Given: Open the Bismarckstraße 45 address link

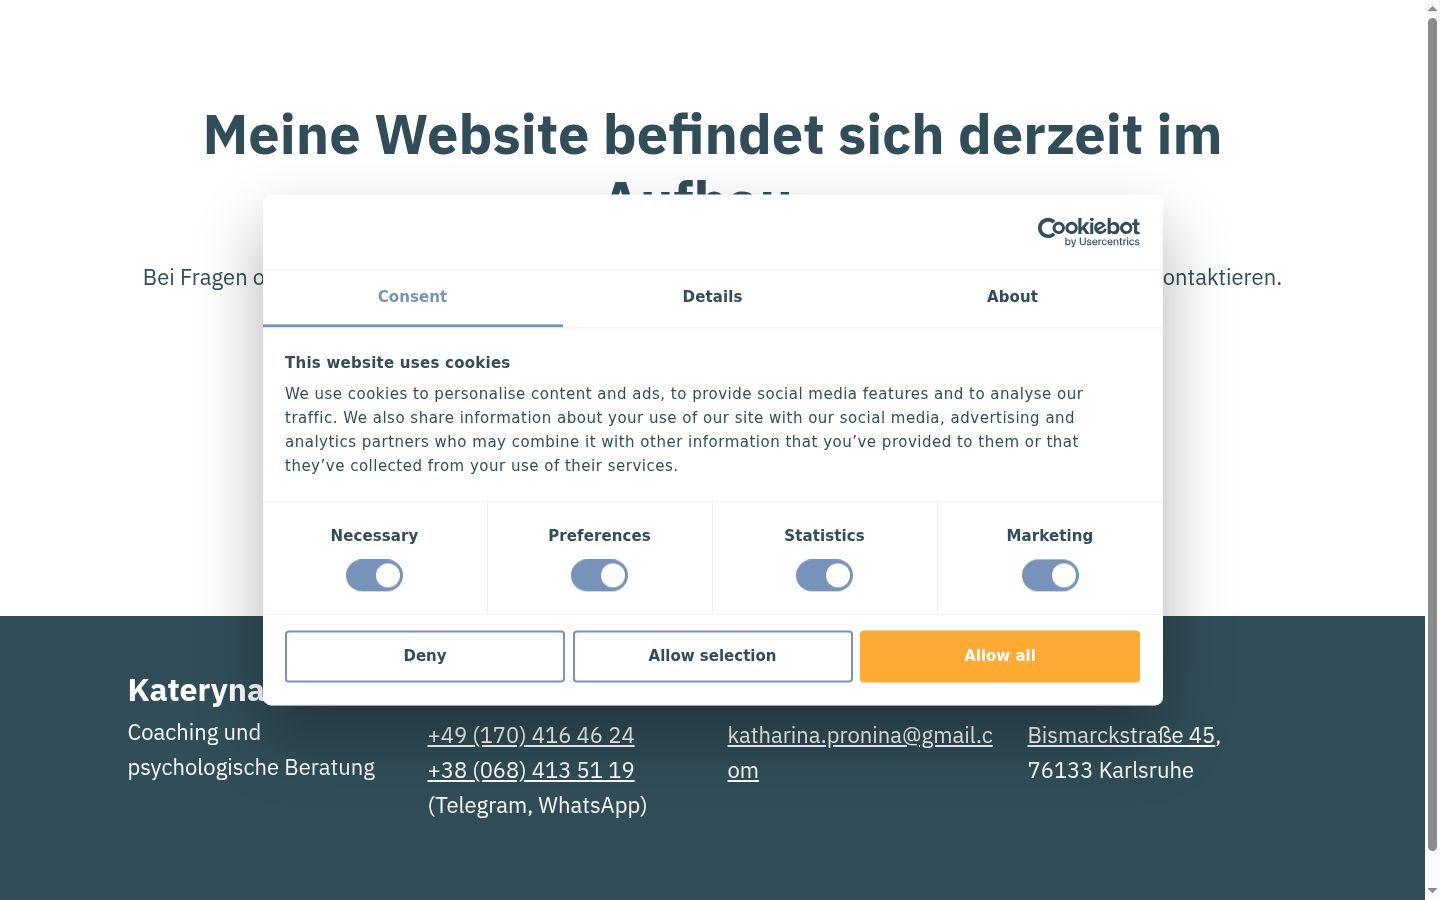Looking at the screenshot, I should point(1122,735).
